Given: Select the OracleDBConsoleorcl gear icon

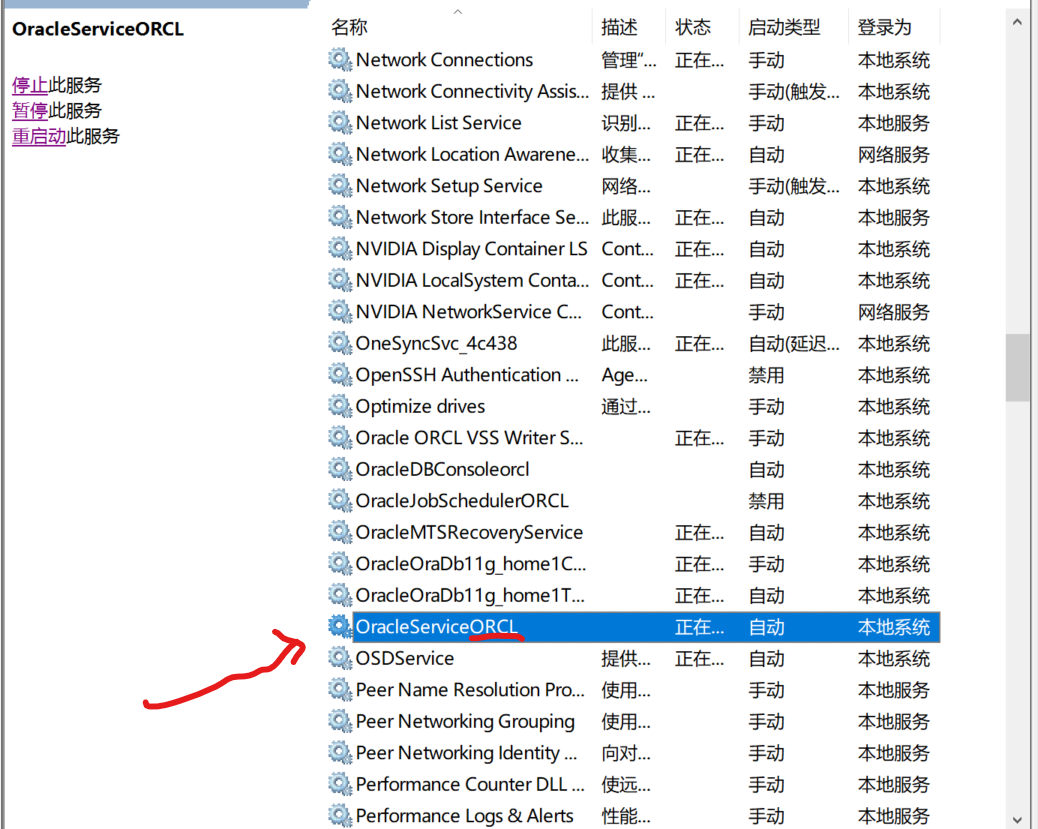Looking at the screenshot, I should click(x=340, y=469).
